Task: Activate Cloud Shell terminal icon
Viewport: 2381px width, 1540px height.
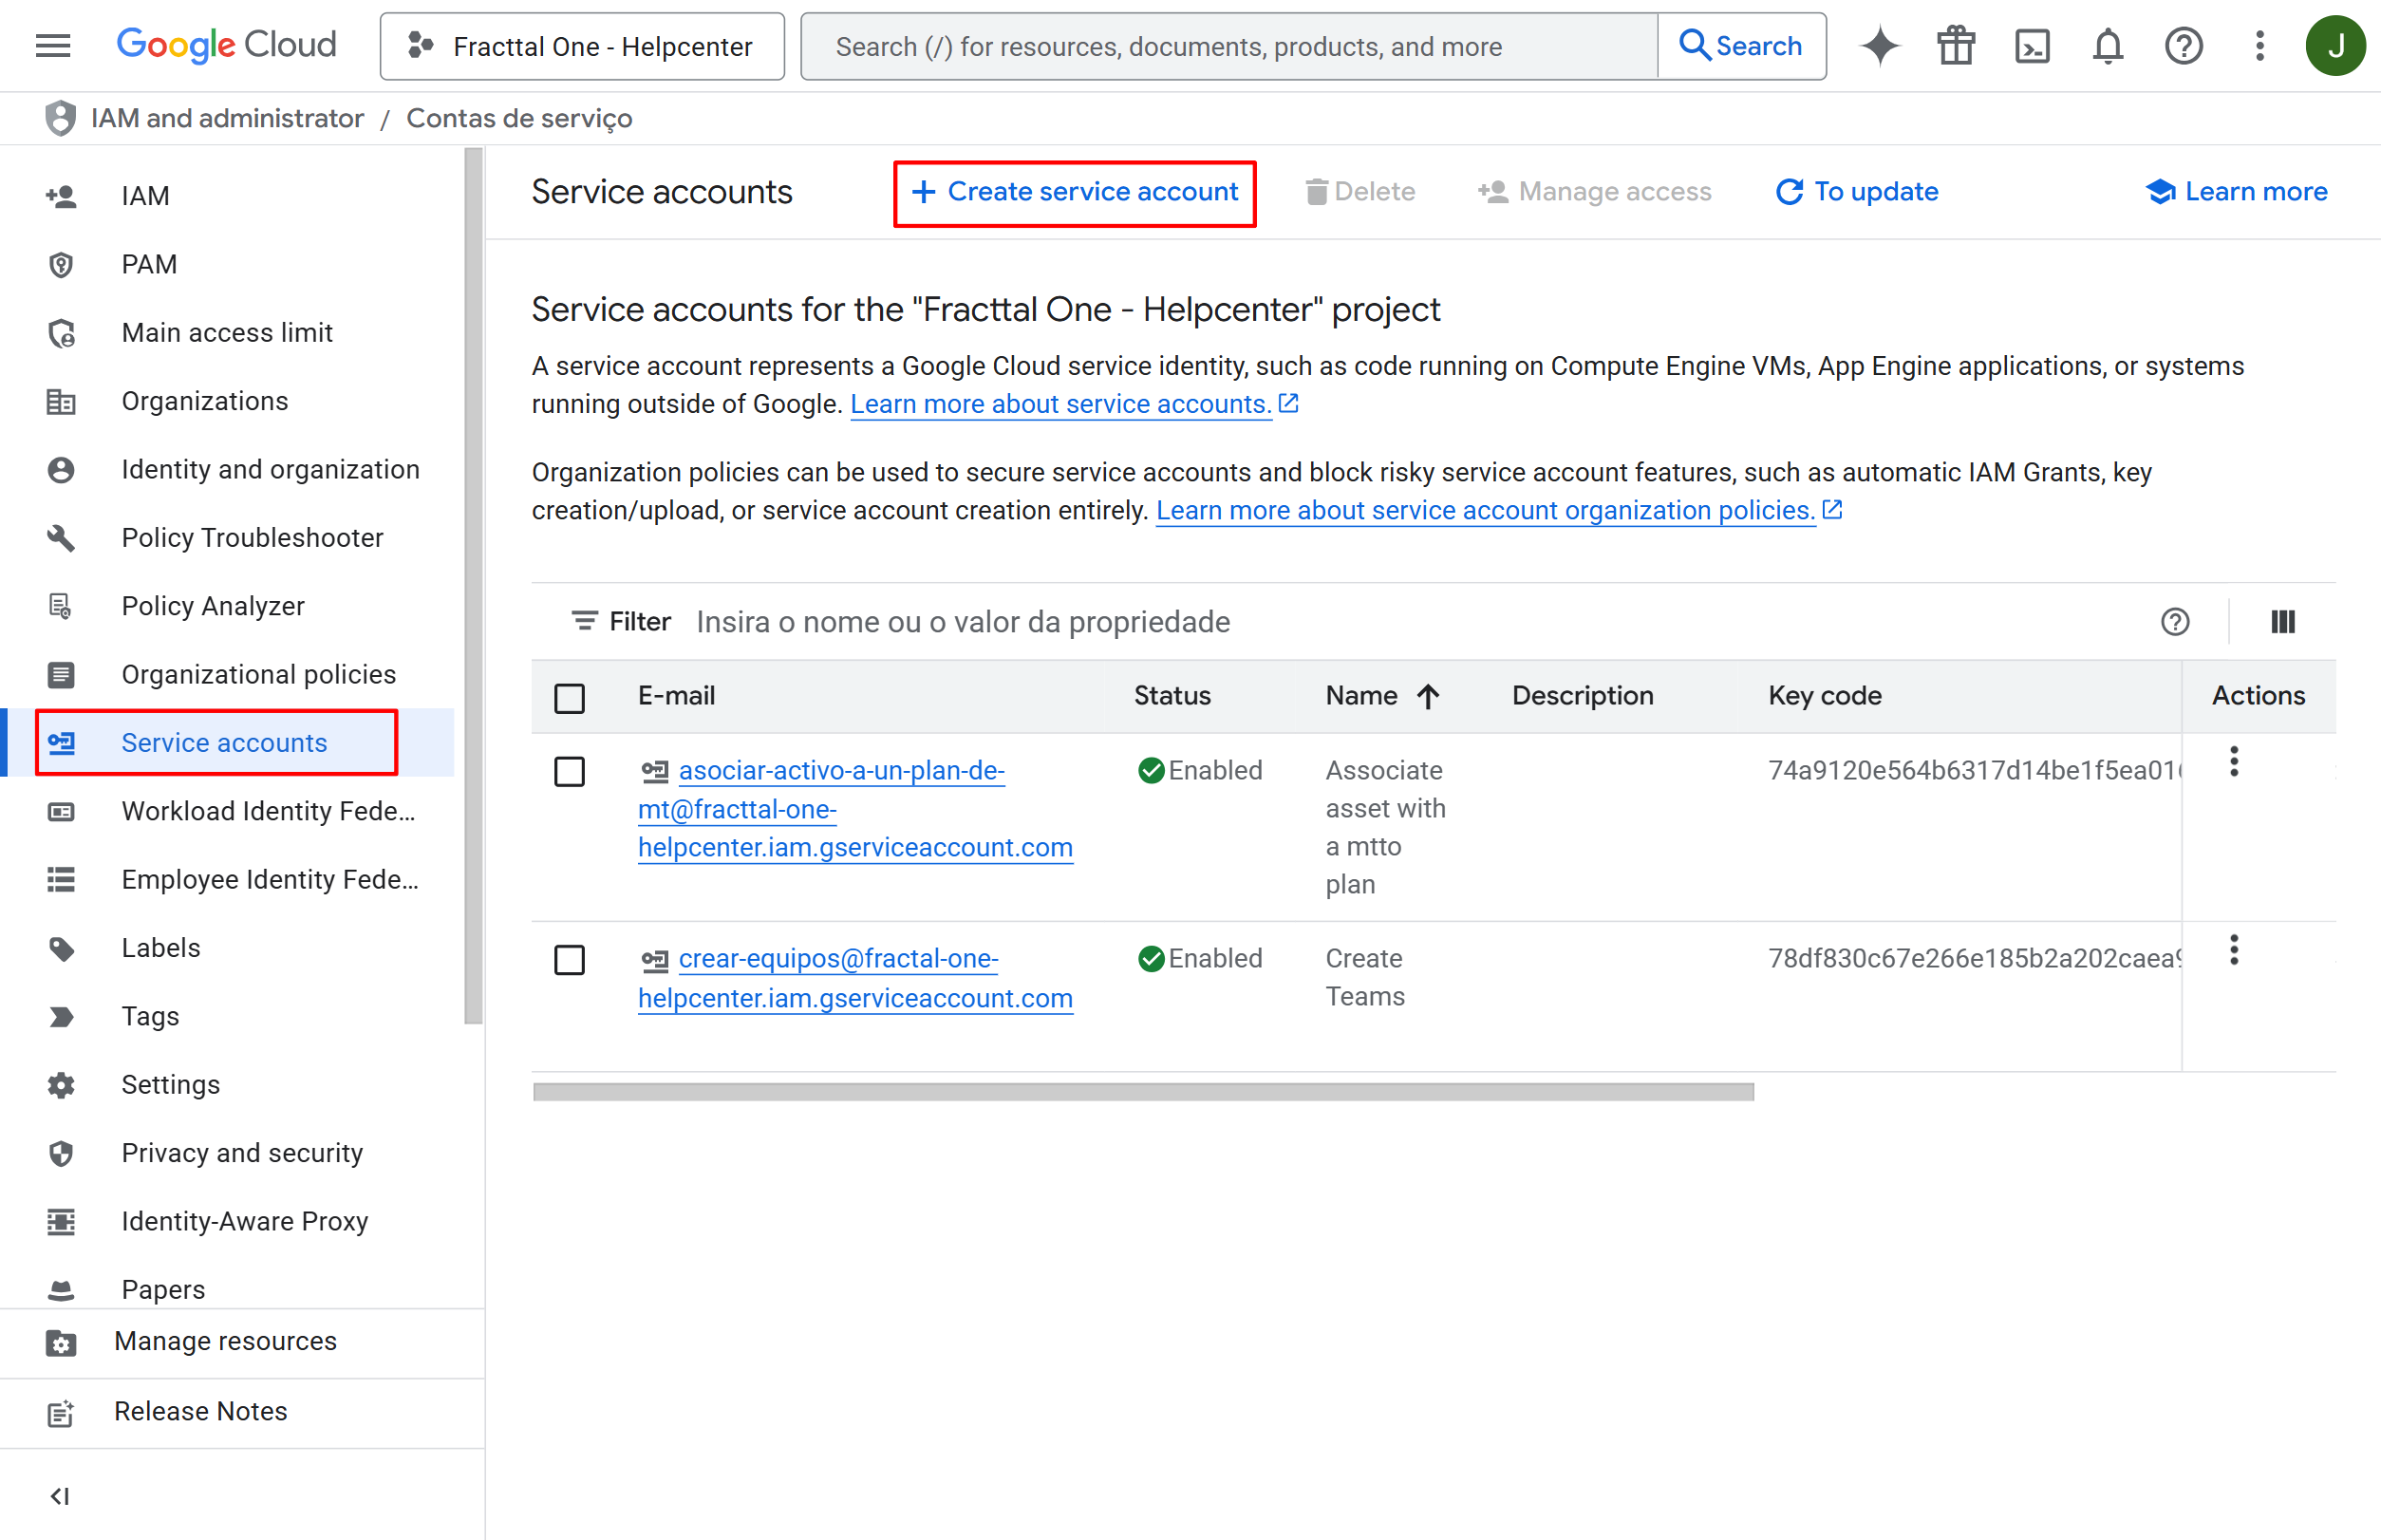Action: point(2032,46)
